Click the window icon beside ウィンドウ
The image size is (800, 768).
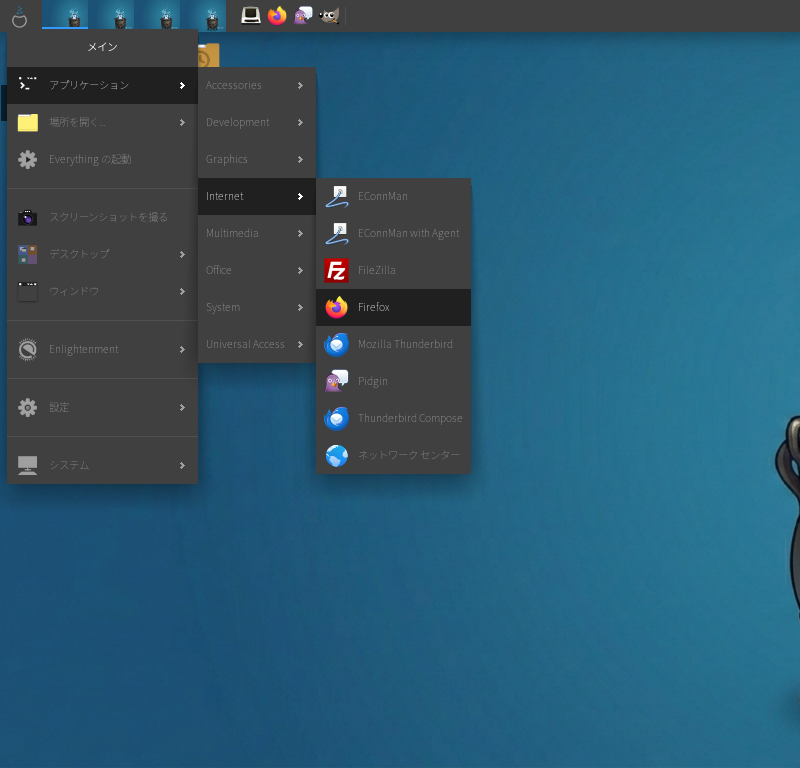pos(28,291)
